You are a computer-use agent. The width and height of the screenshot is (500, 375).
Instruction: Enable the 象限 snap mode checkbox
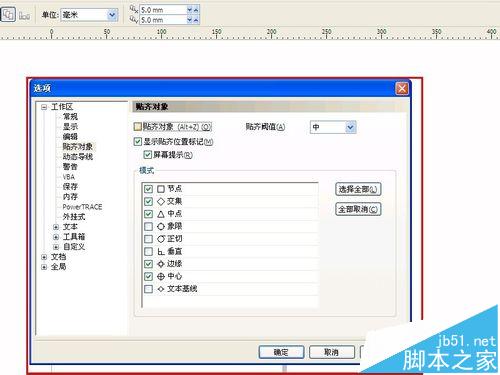[148, 227]
